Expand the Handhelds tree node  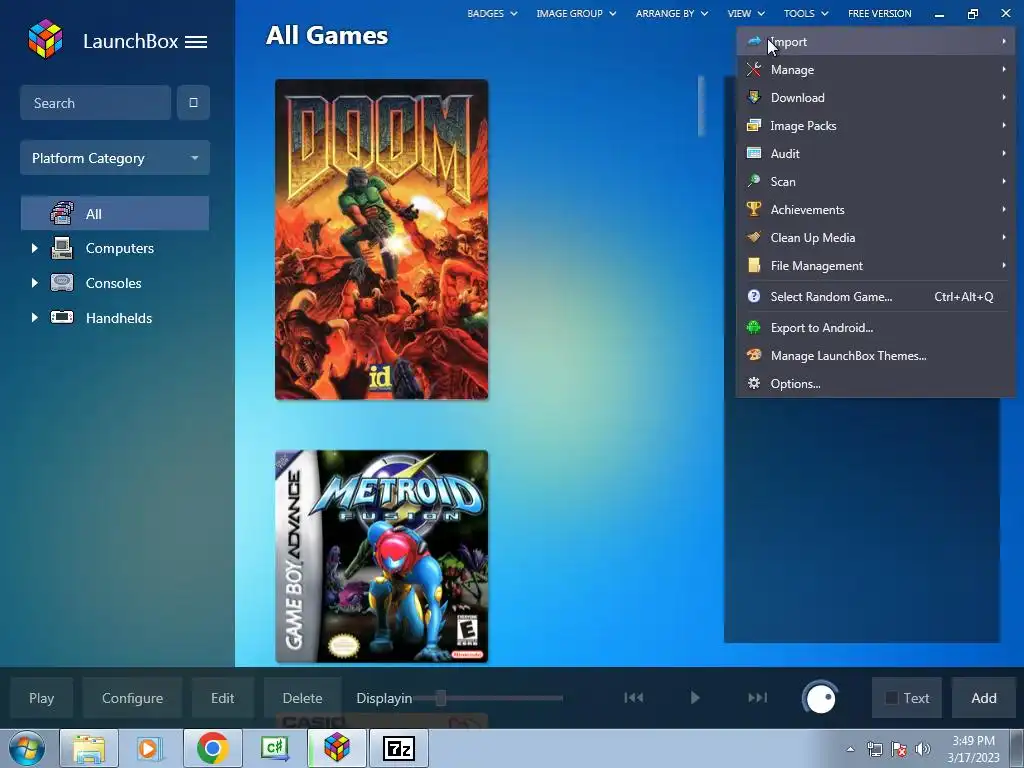35,317
